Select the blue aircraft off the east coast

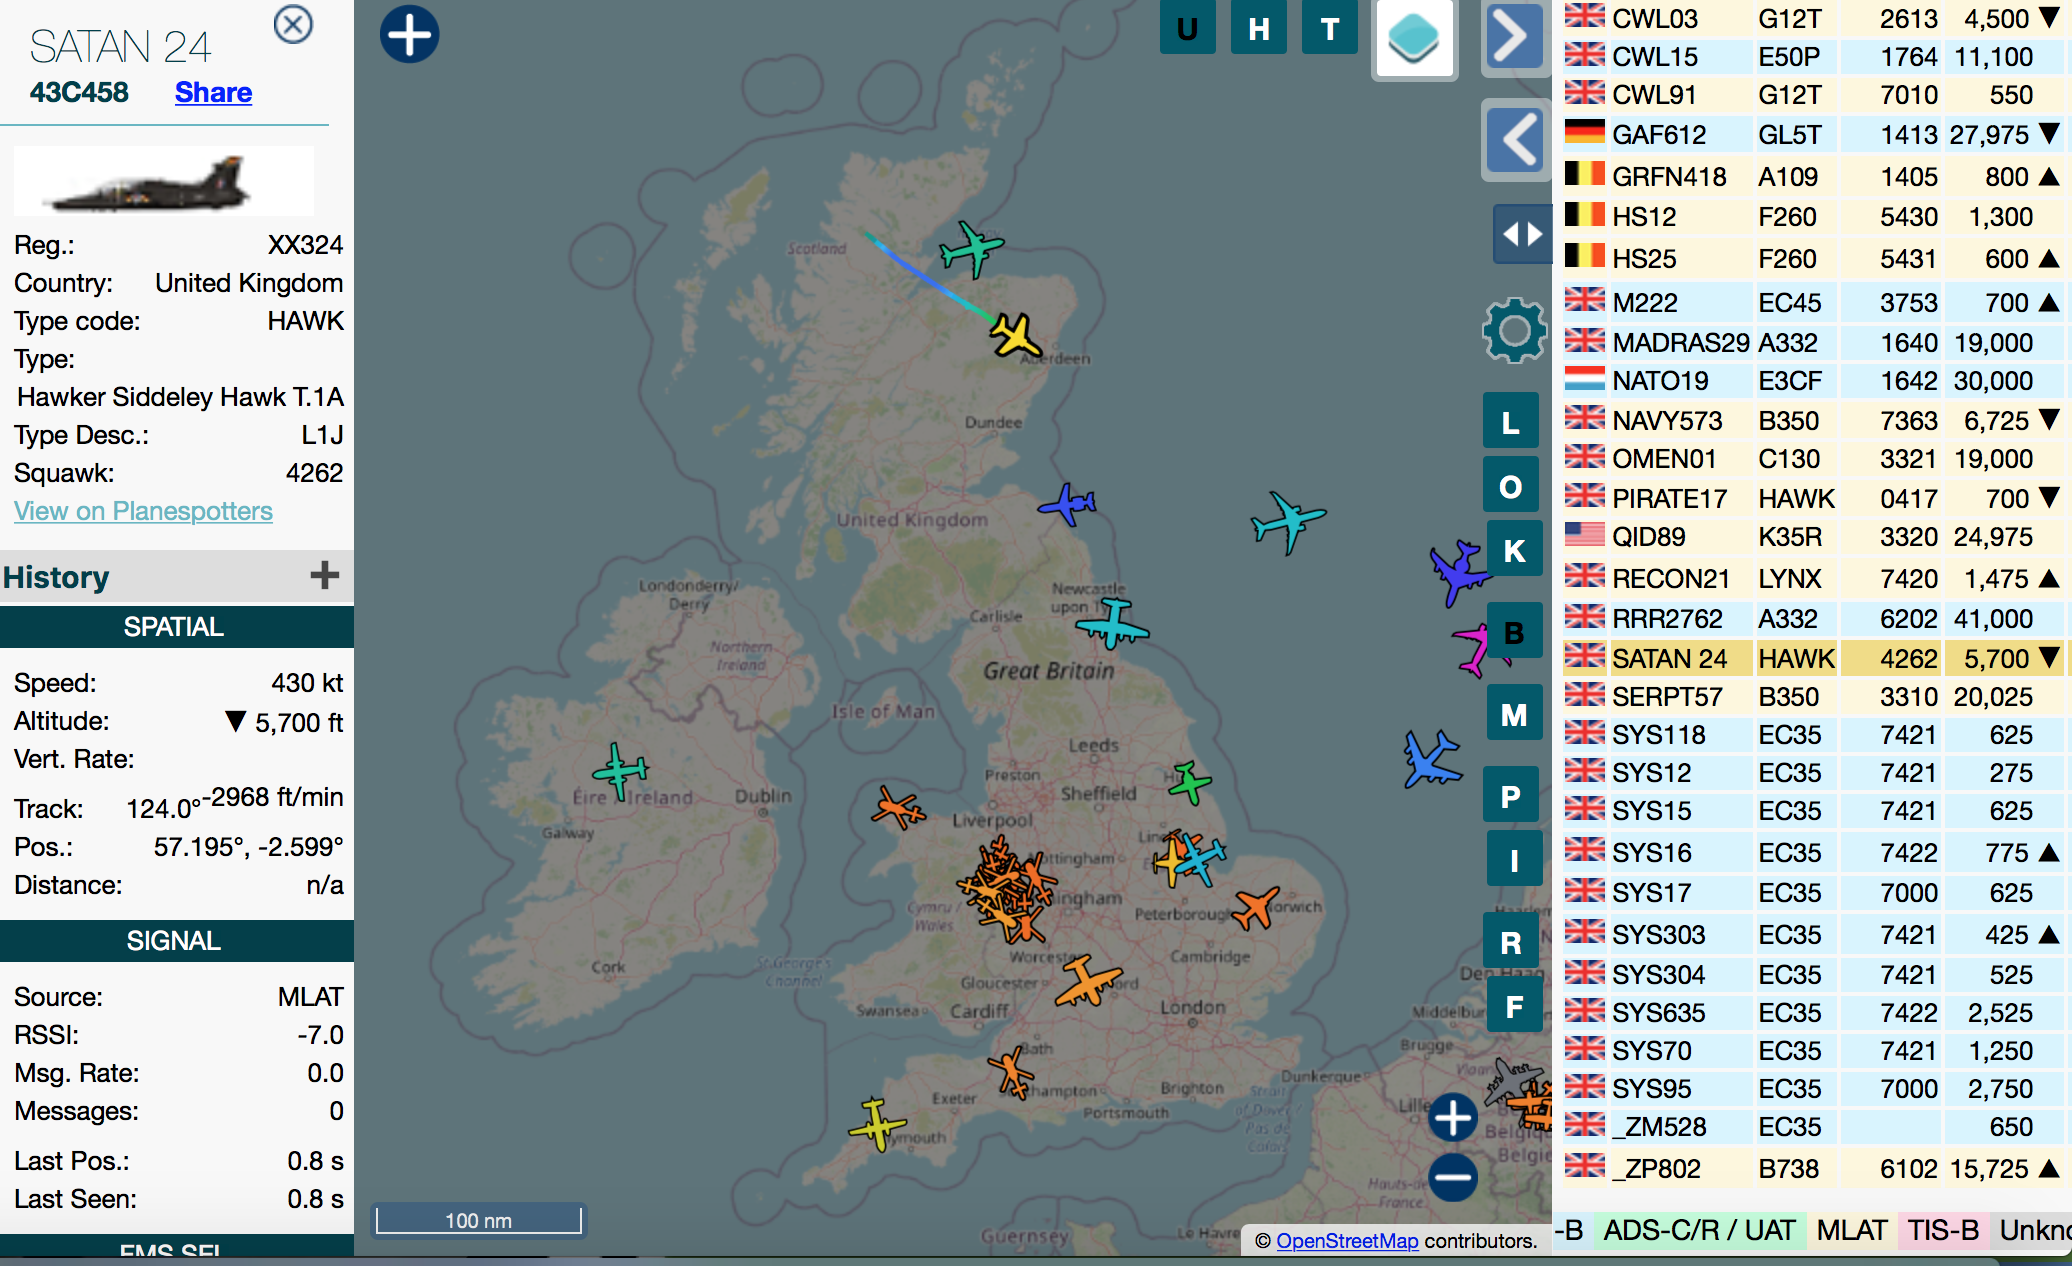(x=1431, y=758)
